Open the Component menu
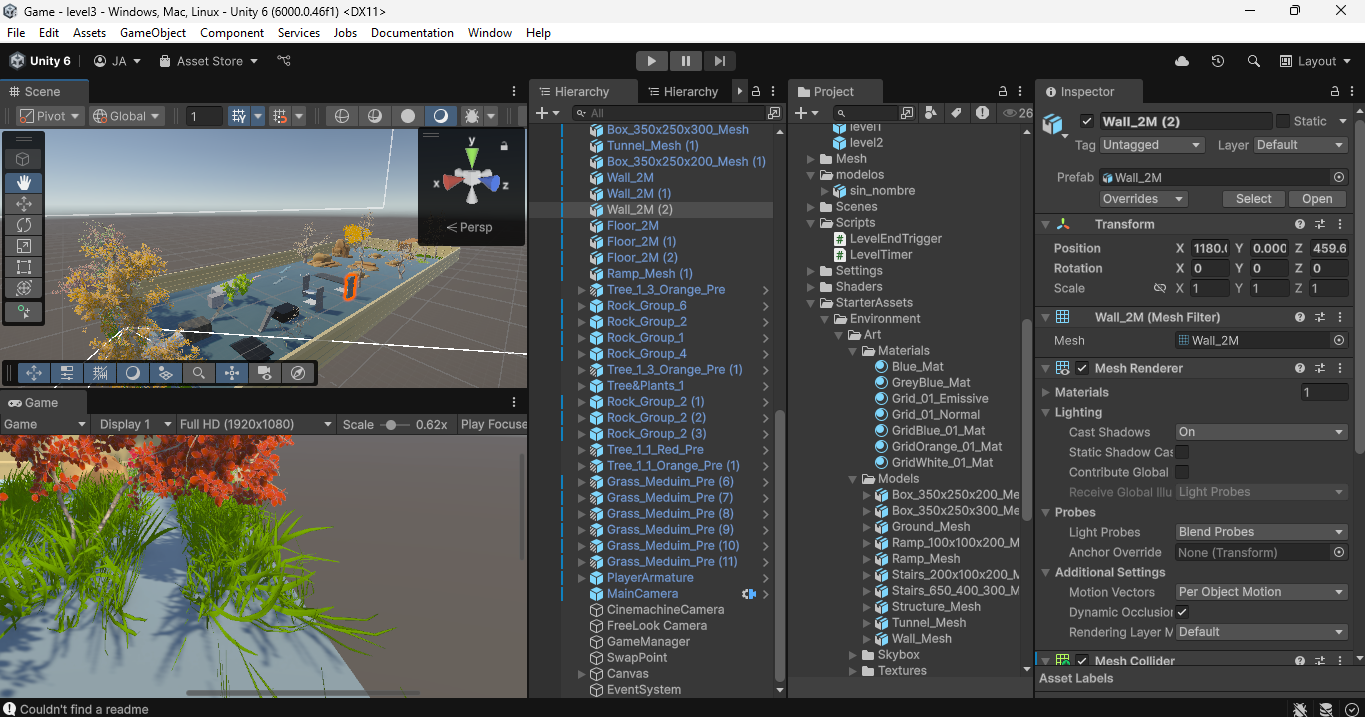1365x717 pixels. 232,33
